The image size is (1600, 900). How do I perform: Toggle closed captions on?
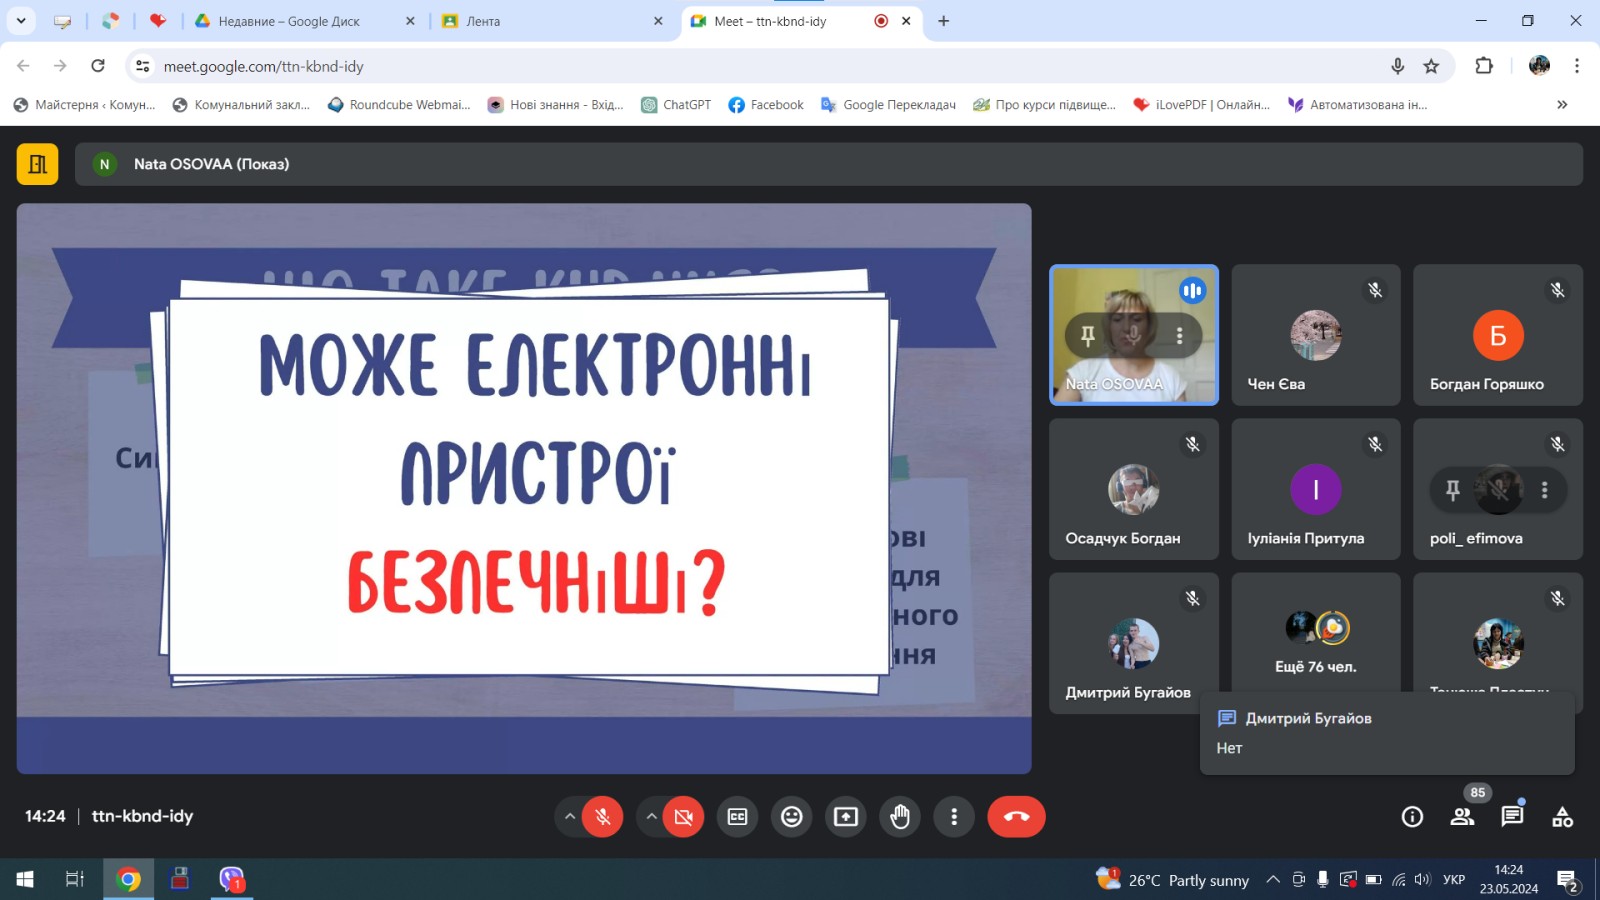737,817
